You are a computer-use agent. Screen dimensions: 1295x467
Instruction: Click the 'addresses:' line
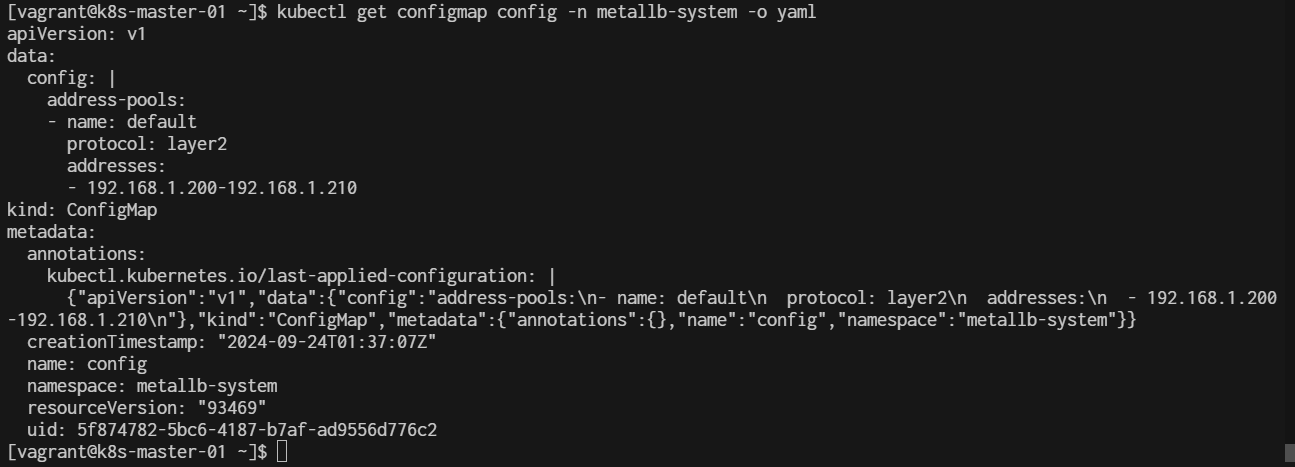click(117, 166)
